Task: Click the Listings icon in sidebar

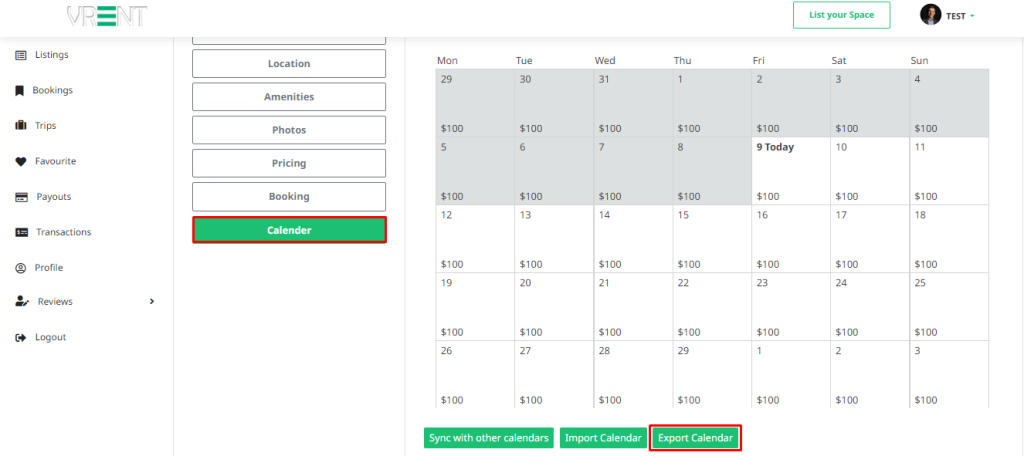Action: 20,55
